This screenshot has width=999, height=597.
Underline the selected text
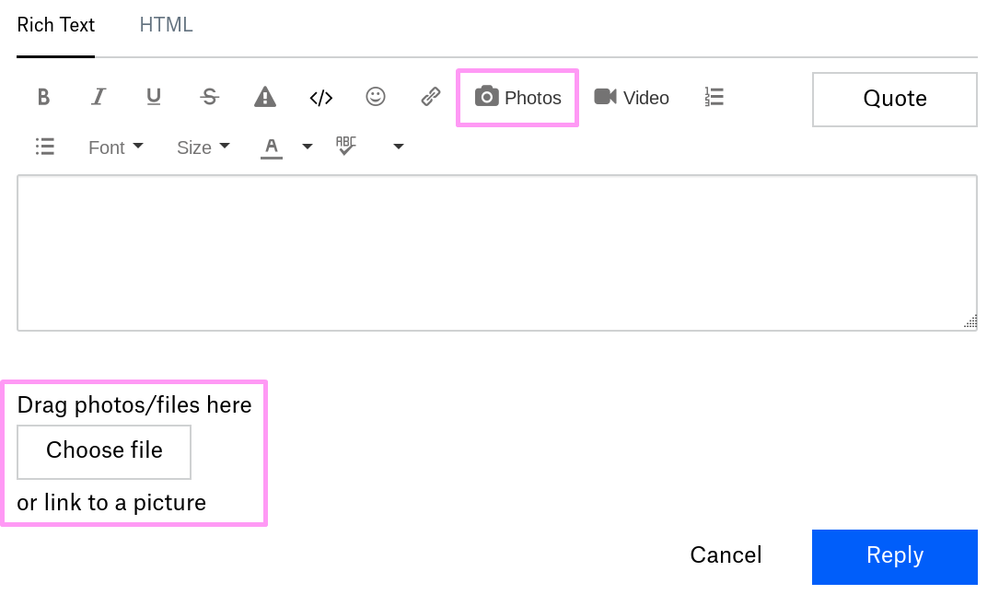click(x=153, y=97)
